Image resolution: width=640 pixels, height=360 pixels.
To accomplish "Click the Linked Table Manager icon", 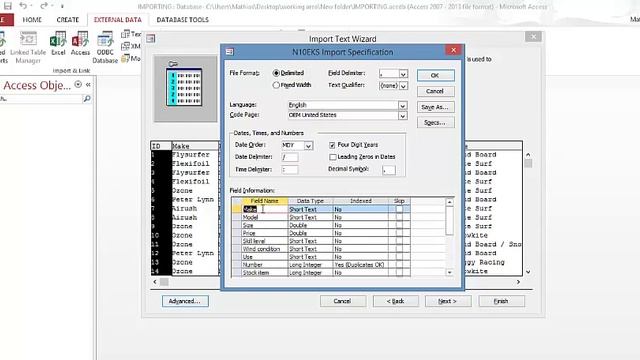I will (28, 40).
